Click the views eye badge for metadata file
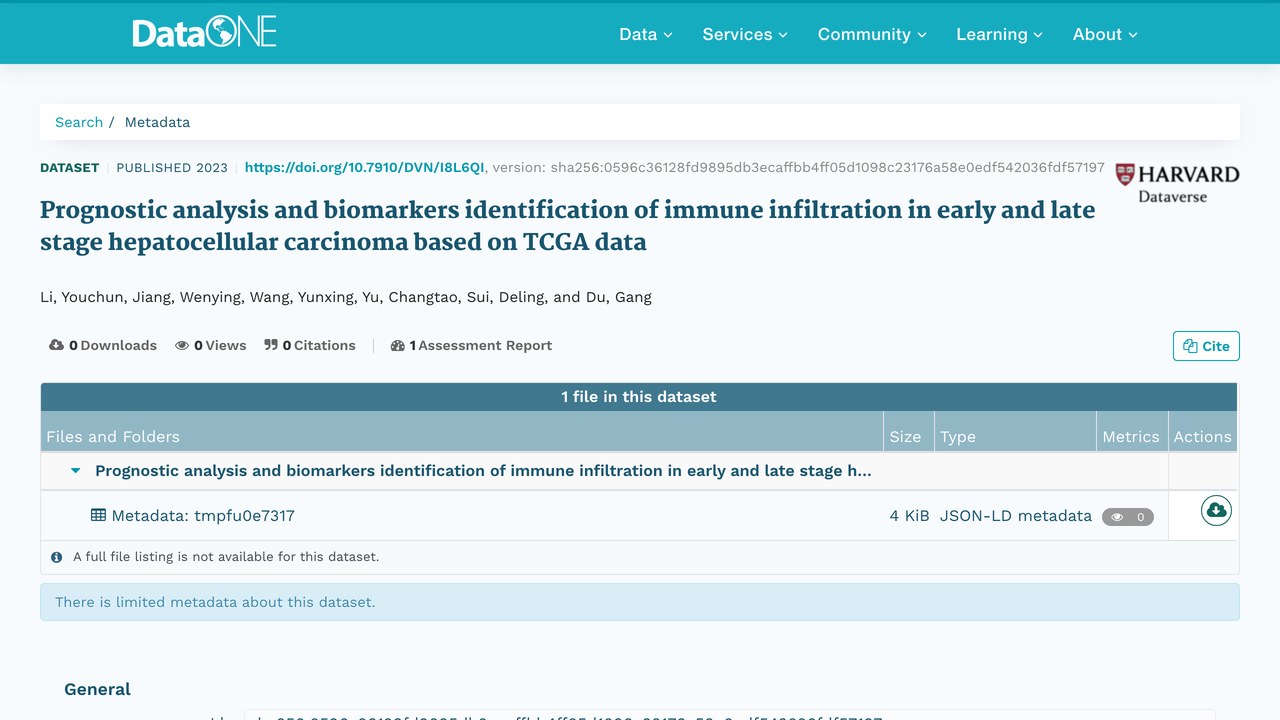 (1128, 517)
